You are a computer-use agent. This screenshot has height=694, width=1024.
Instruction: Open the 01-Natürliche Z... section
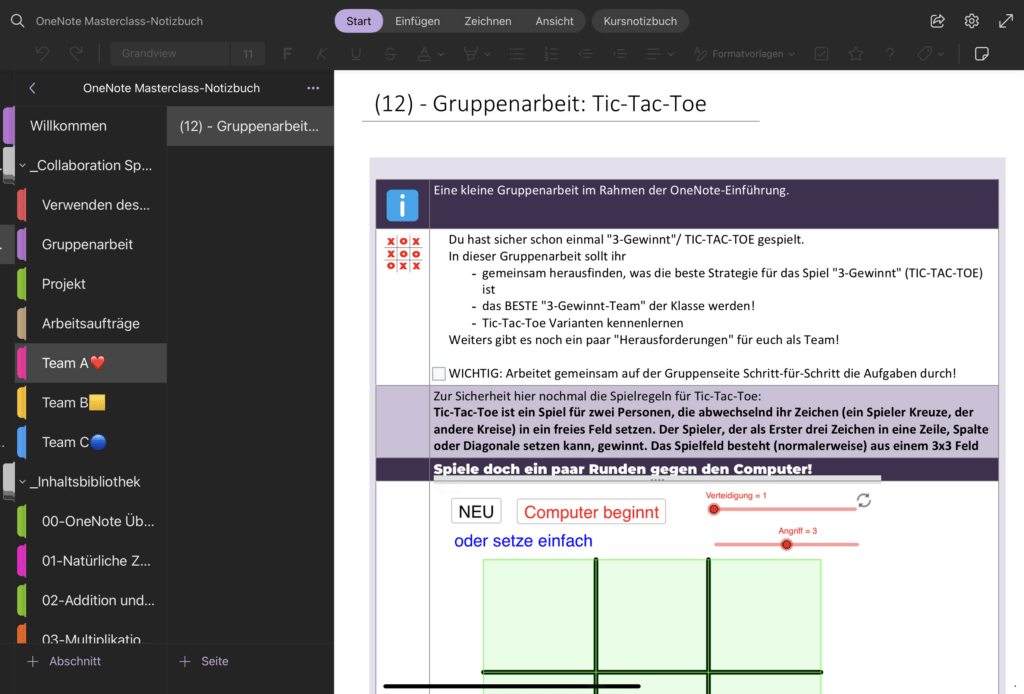tap(91, 561)
